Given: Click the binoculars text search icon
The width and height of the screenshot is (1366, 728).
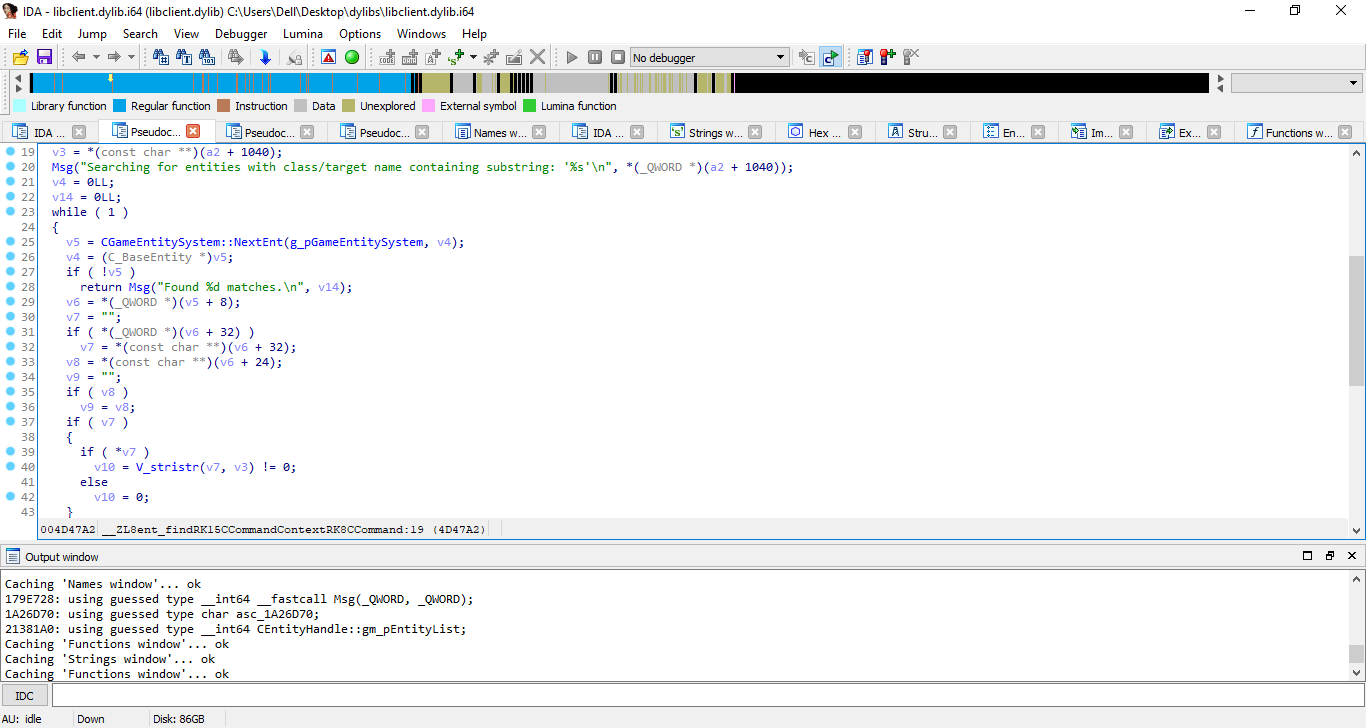Looking at the screenshot, I should 184,57.
